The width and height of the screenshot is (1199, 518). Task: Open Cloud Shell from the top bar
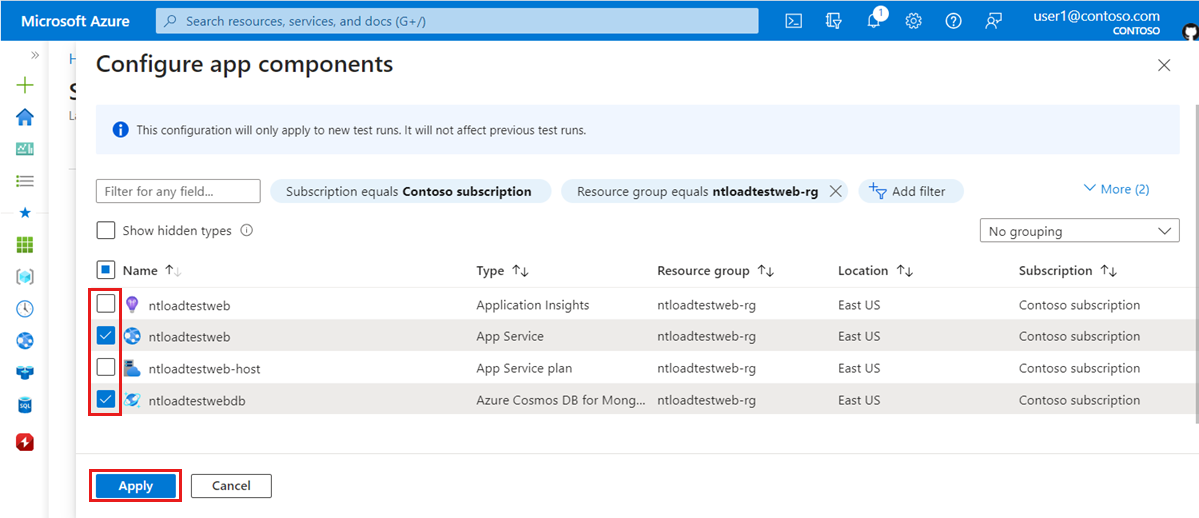(x=793, y=21)
